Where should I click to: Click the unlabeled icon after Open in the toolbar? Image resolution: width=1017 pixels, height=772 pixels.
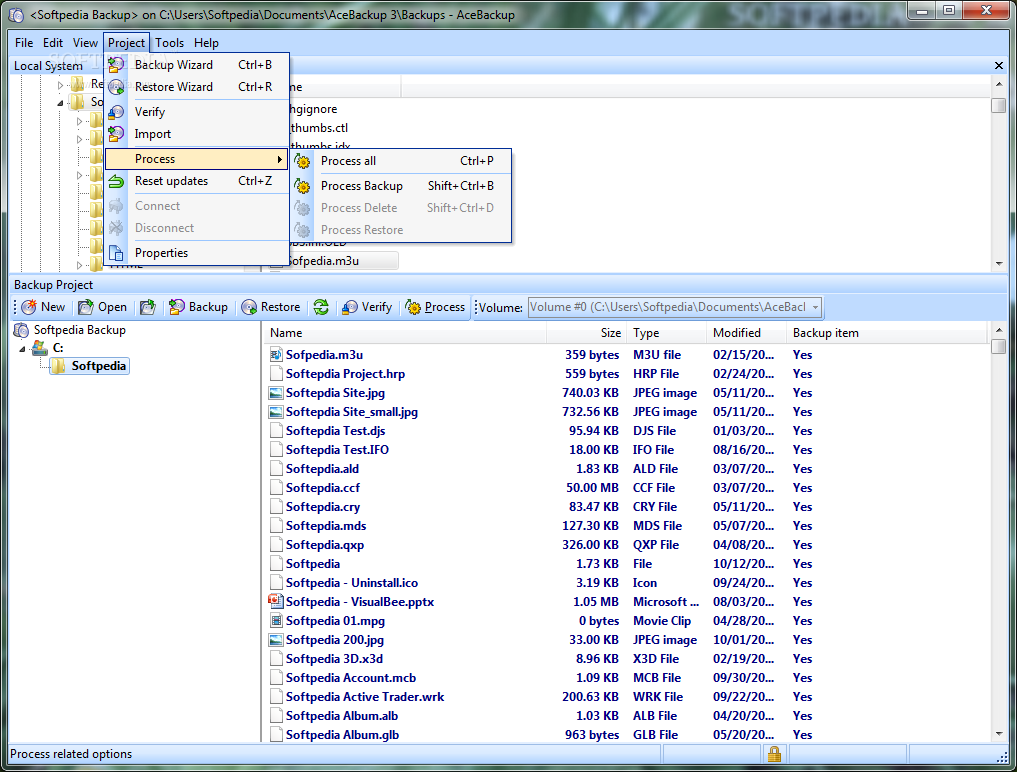tap(148, 307)
